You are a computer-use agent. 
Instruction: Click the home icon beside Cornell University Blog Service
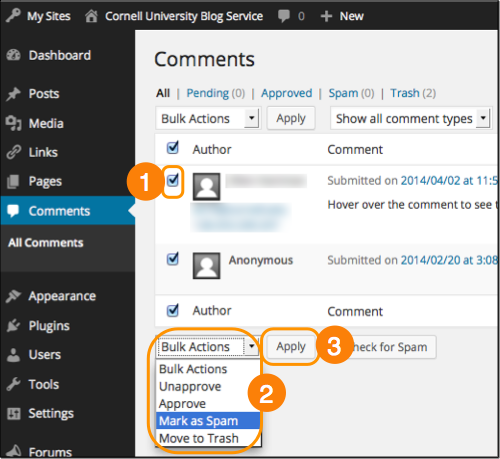click(91, 16)
